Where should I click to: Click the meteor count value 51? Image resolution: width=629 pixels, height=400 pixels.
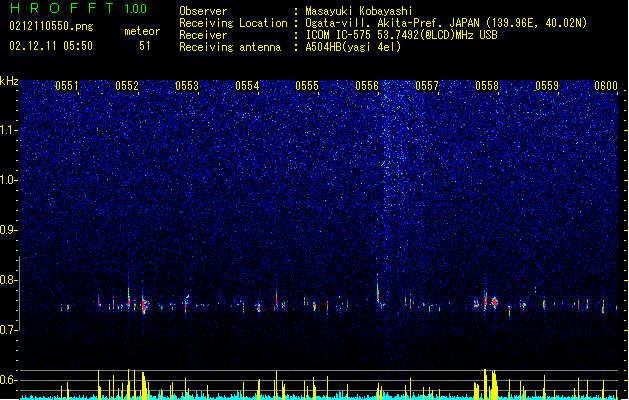145,46
